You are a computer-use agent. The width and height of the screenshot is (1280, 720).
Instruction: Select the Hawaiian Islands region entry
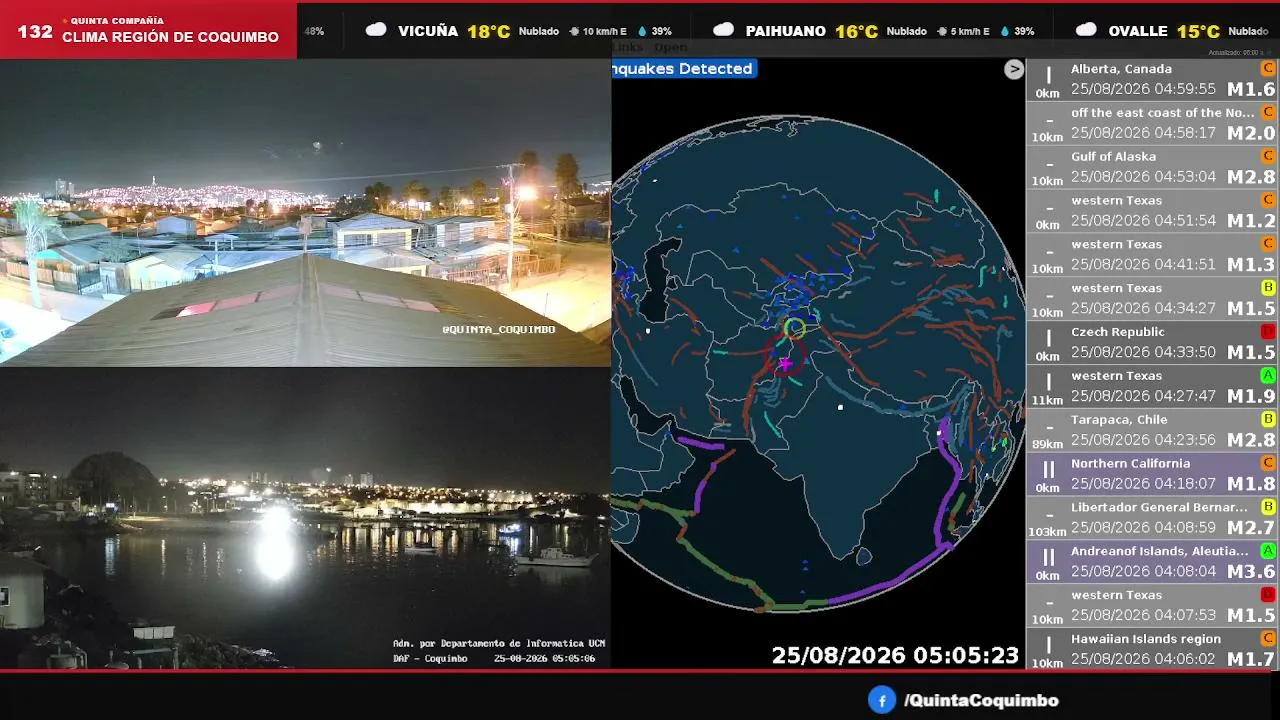tap(1153, 650)
